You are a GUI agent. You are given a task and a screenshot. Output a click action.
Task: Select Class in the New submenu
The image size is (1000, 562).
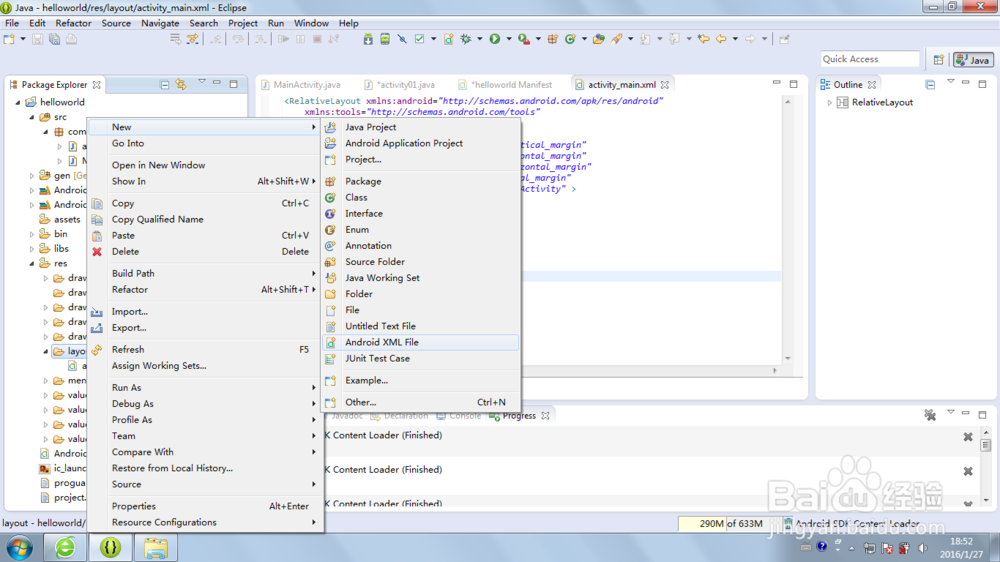point(421,198)
